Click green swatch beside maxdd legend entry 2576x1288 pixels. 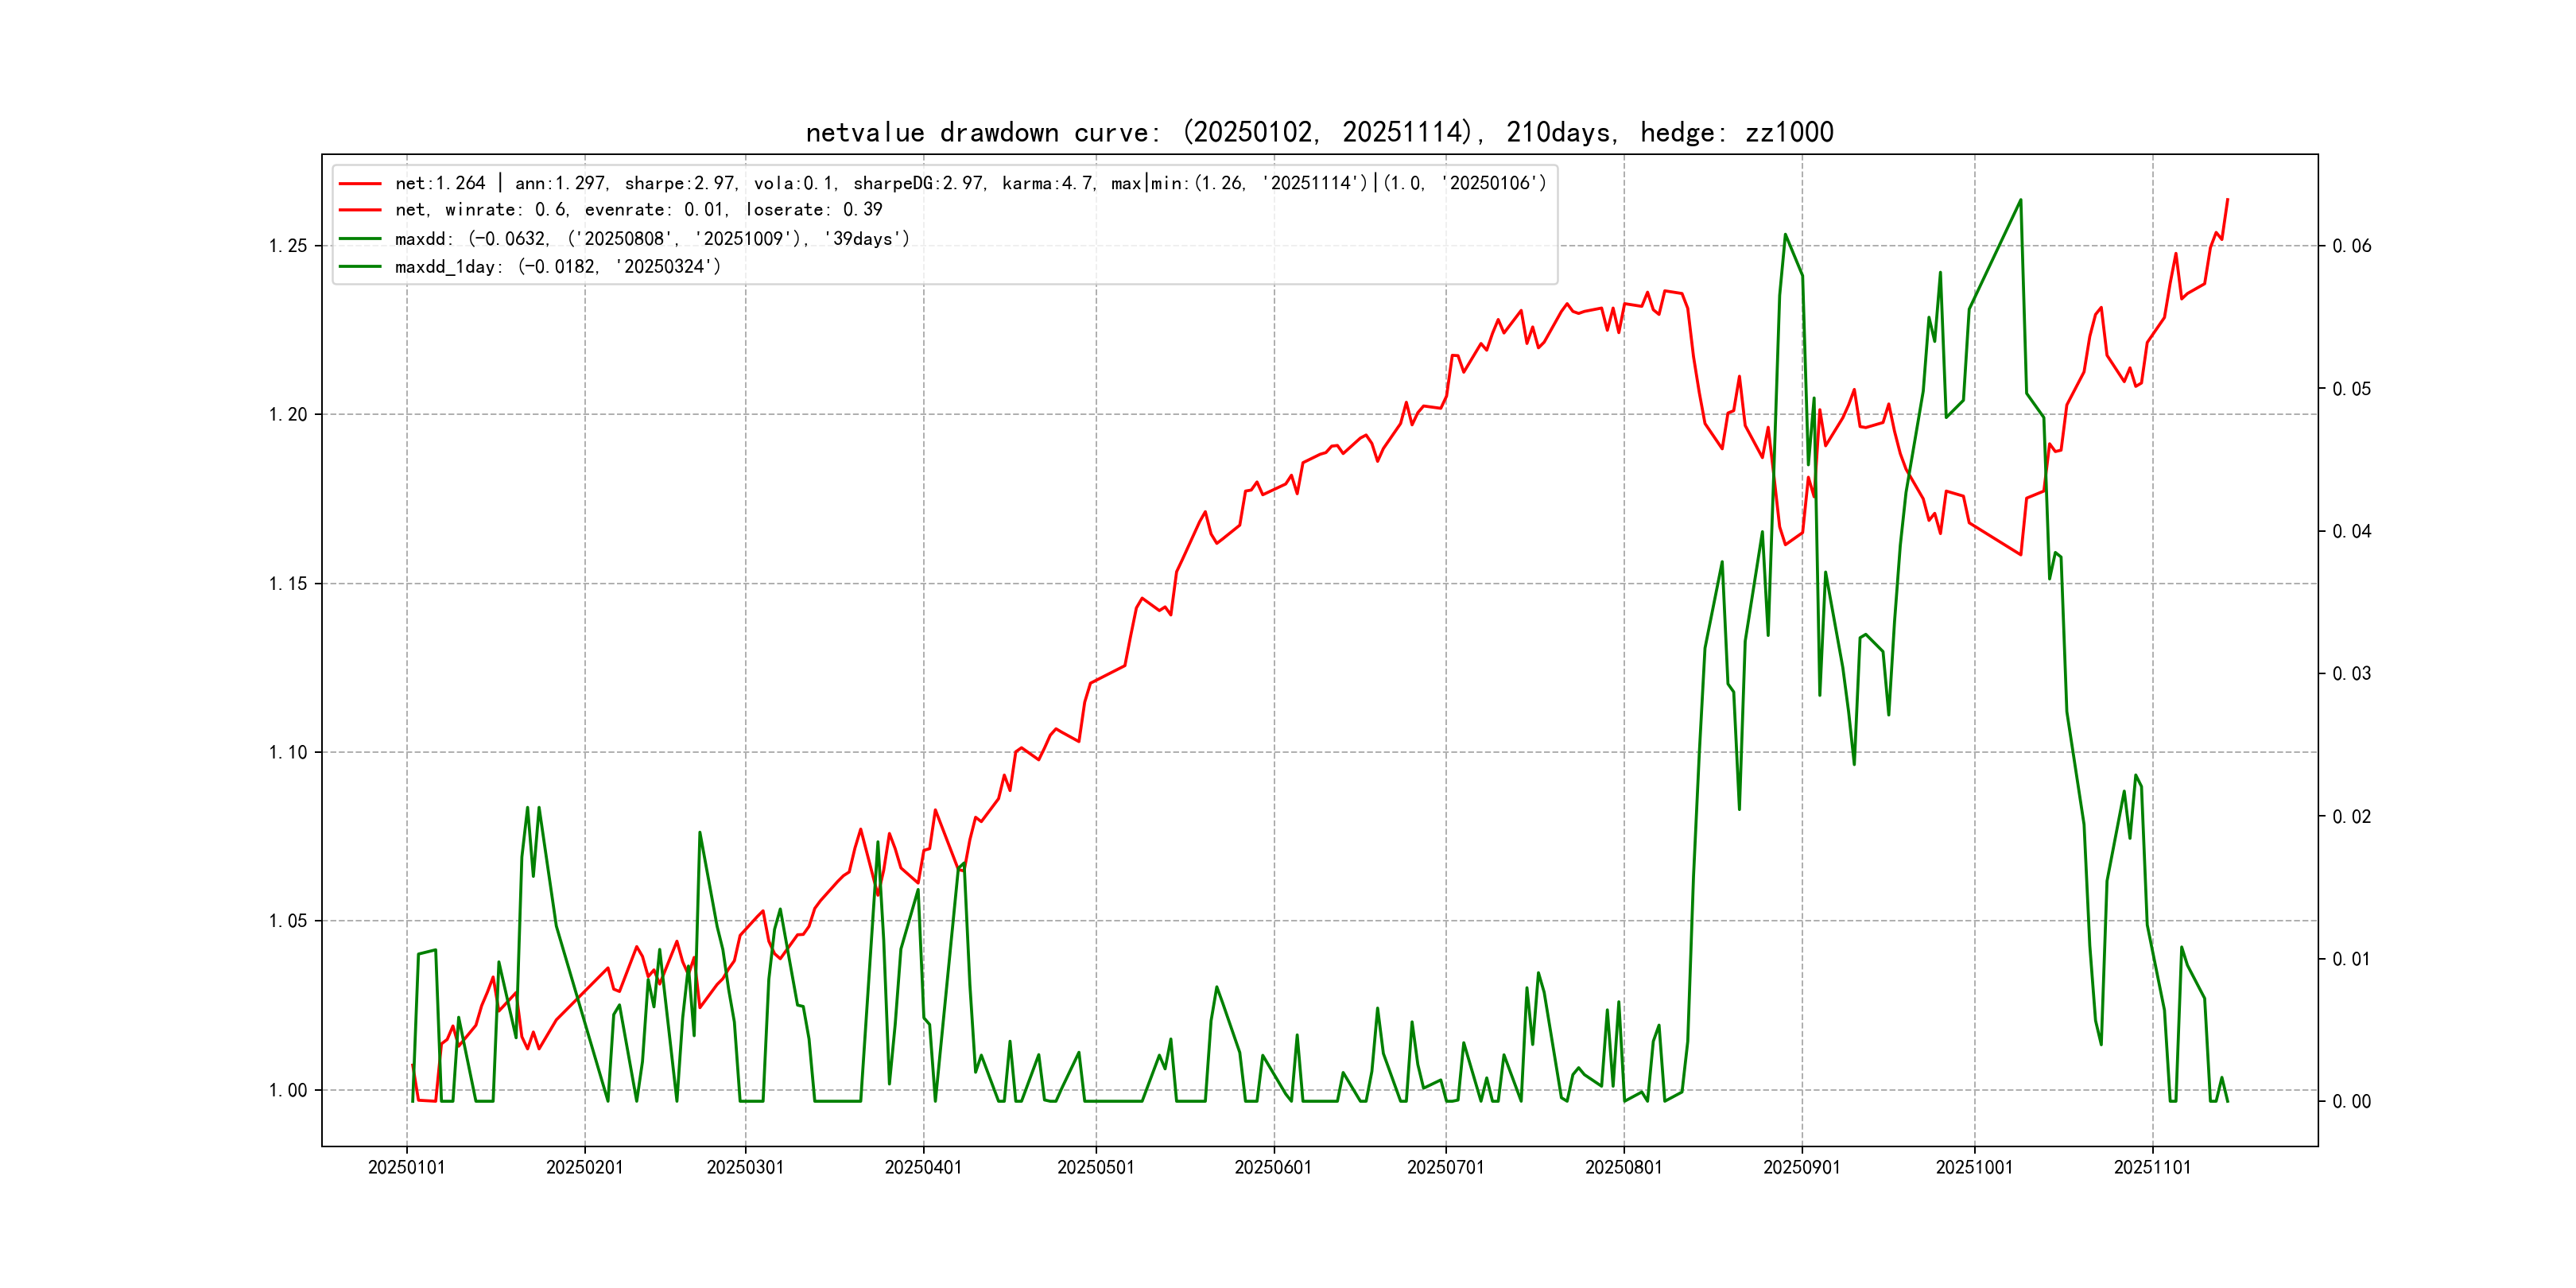click(x=360, y=239)
